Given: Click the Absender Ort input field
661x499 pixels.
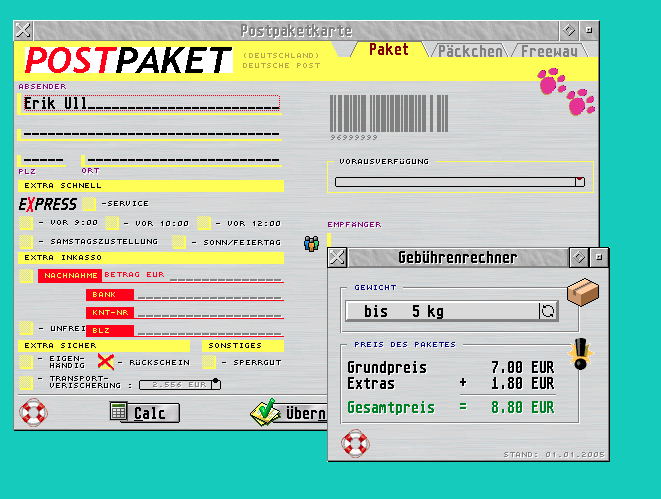Looking at the screenshot, I should 183,160.
